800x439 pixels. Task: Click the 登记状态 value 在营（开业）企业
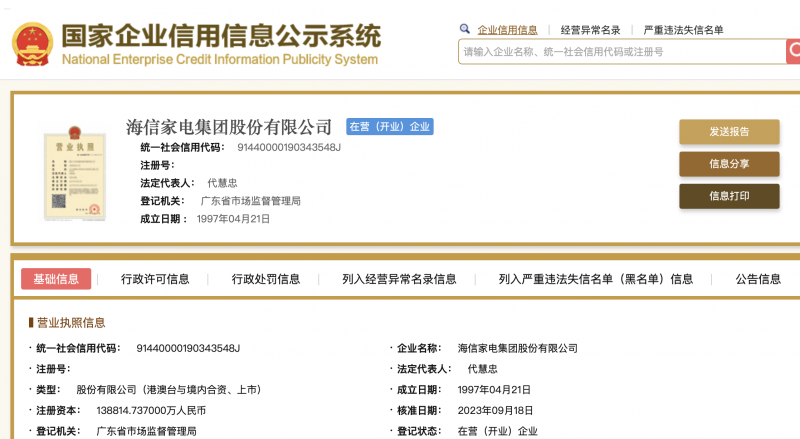coord(497,431)
